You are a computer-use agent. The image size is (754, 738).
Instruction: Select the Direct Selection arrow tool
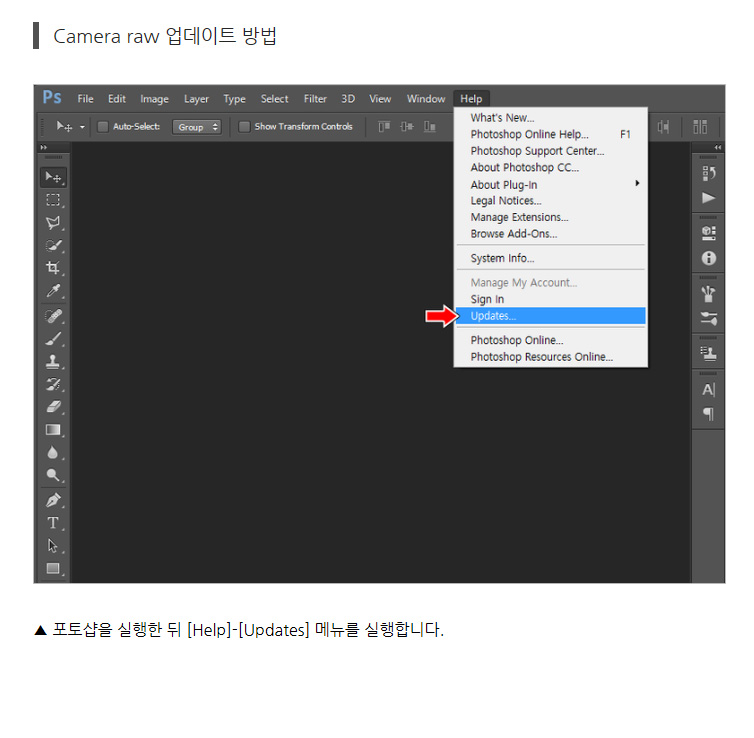click(x=53, y=546)
